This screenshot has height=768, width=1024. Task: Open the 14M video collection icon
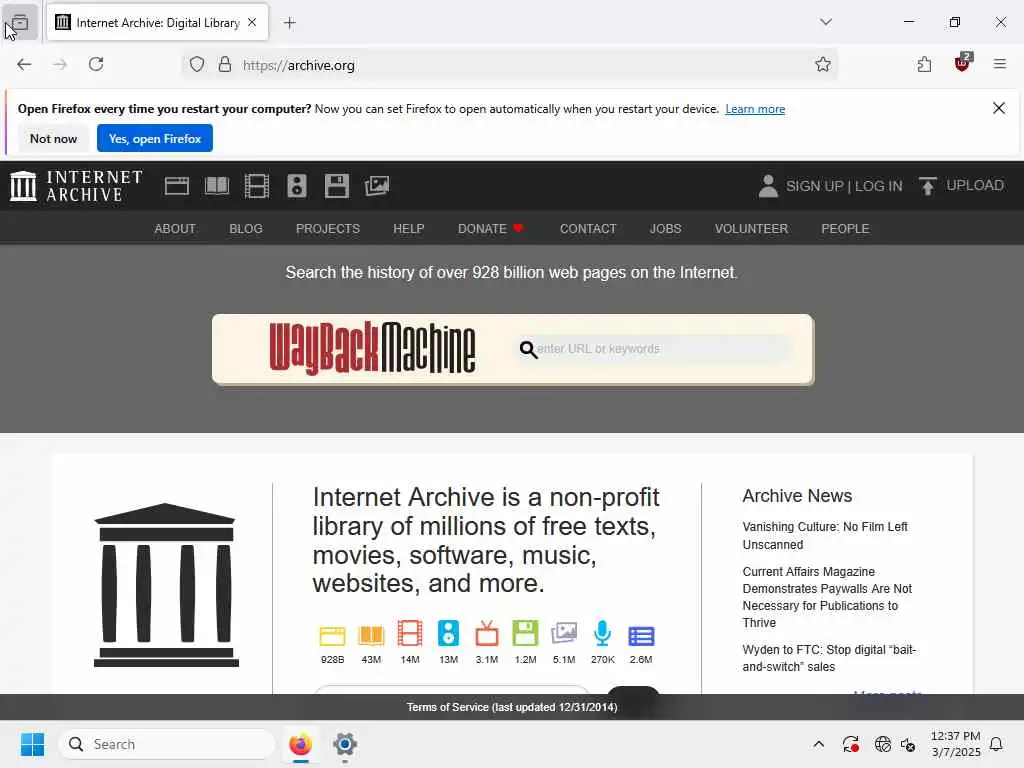(409, 633)
